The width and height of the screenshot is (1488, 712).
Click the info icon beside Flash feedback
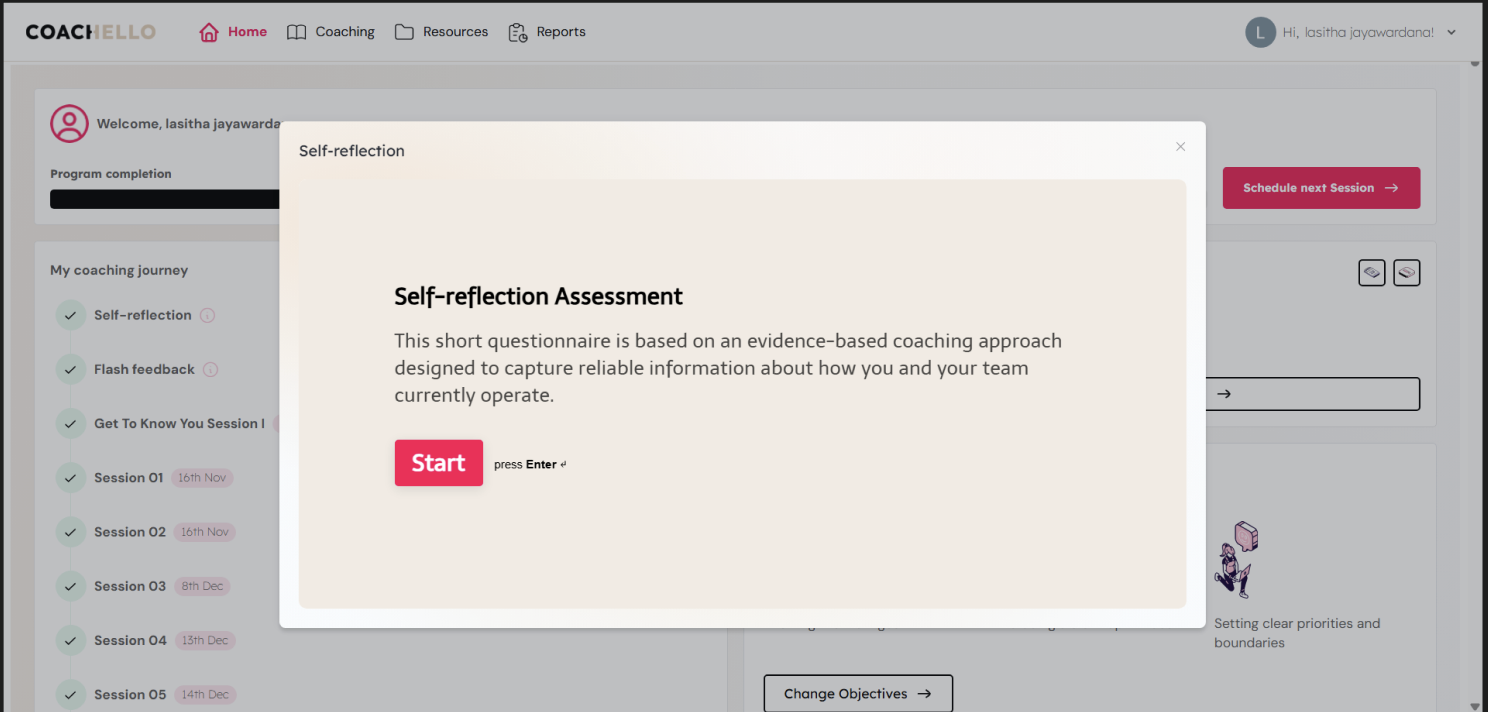click(x=211, y=369)
